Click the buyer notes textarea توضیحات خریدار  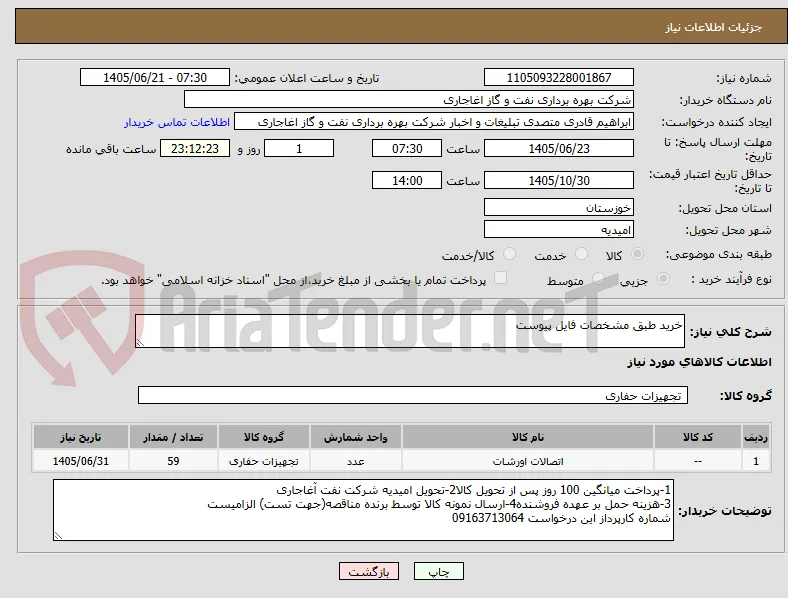point(363,510)
